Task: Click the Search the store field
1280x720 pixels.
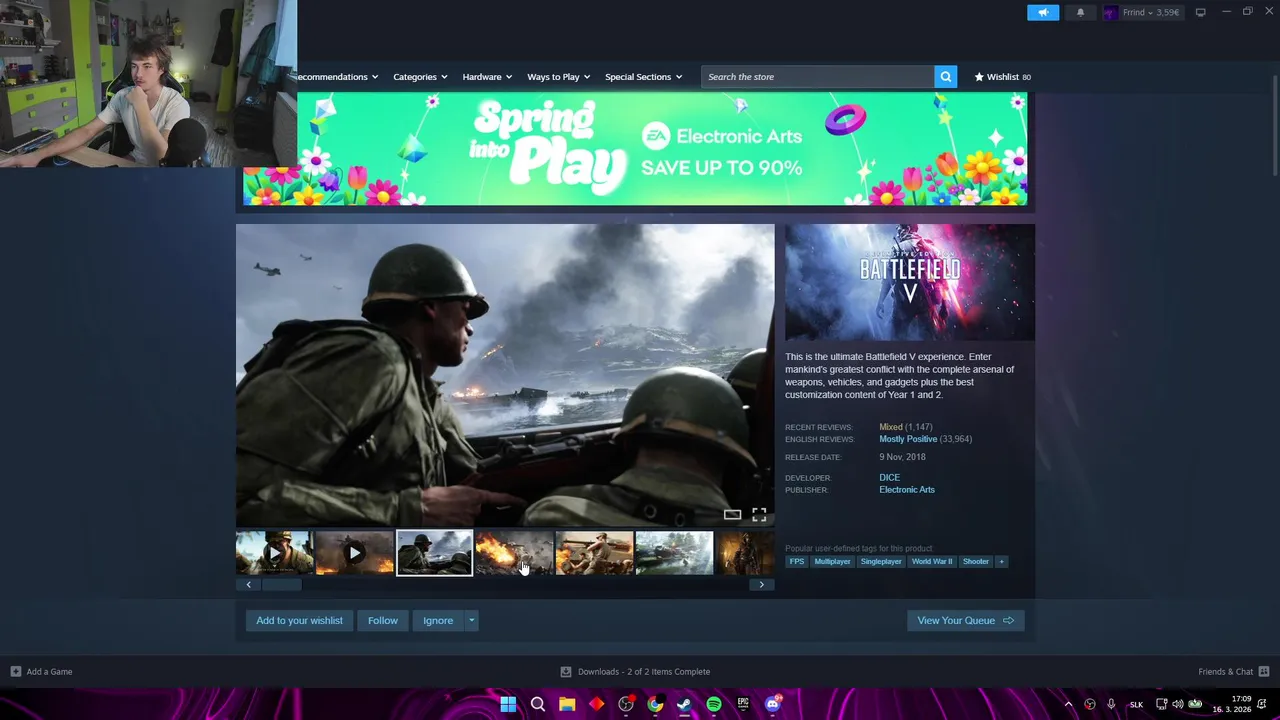Action: pos(818,77)
